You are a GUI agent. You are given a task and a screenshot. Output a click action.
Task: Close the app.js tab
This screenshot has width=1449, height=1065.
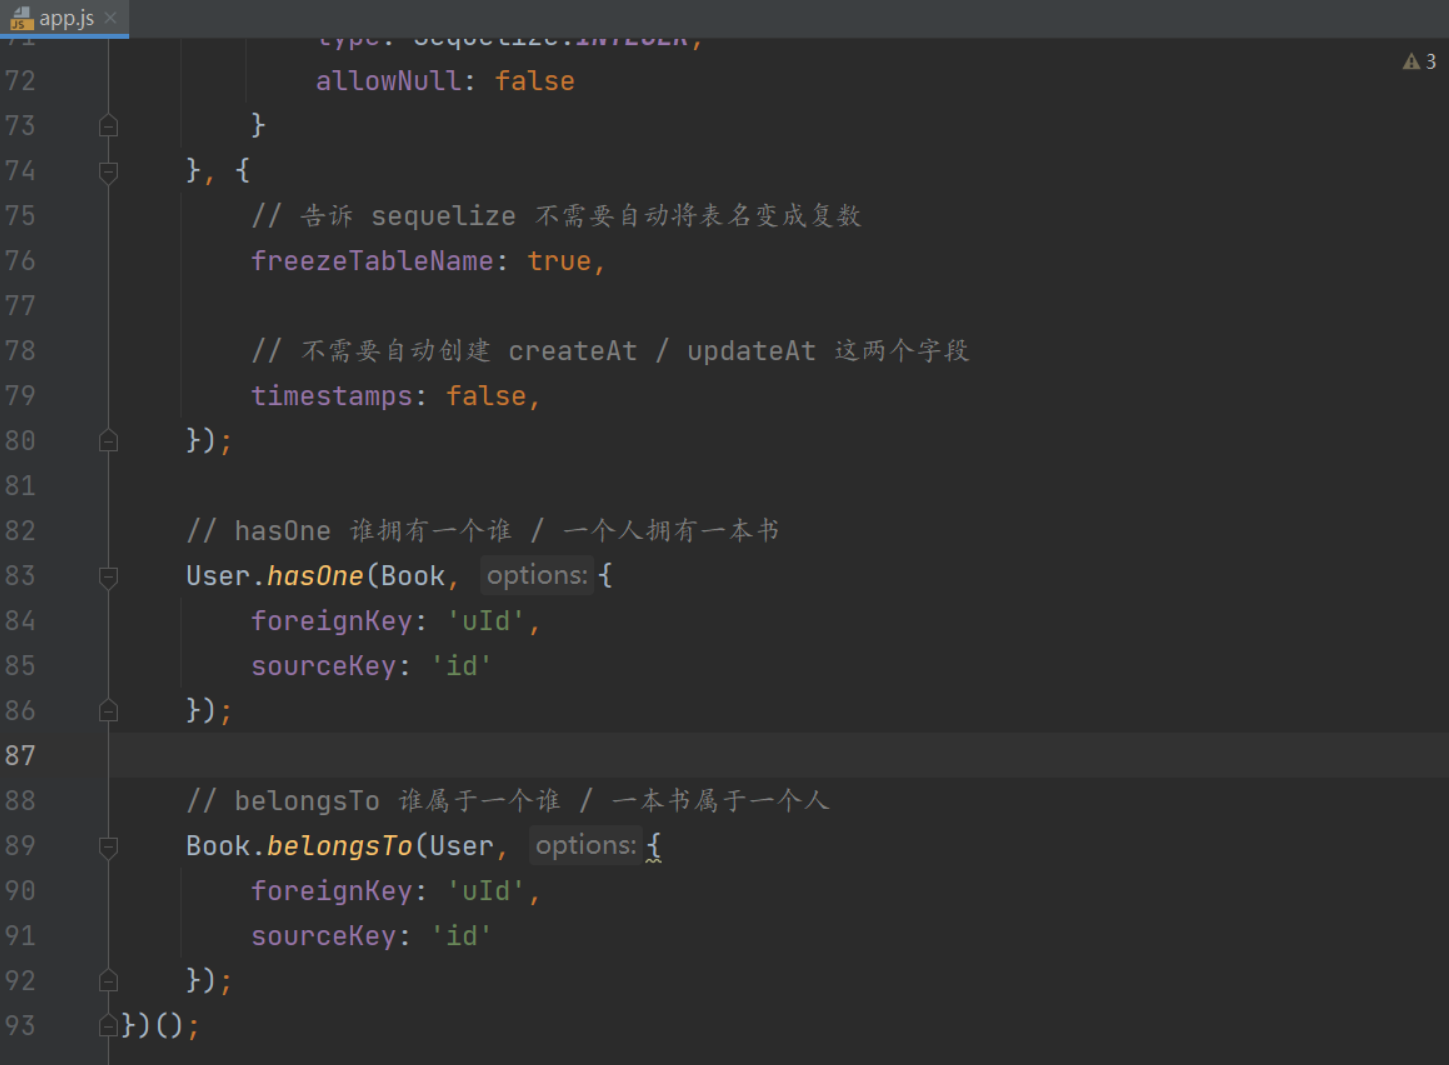point(111,18)
